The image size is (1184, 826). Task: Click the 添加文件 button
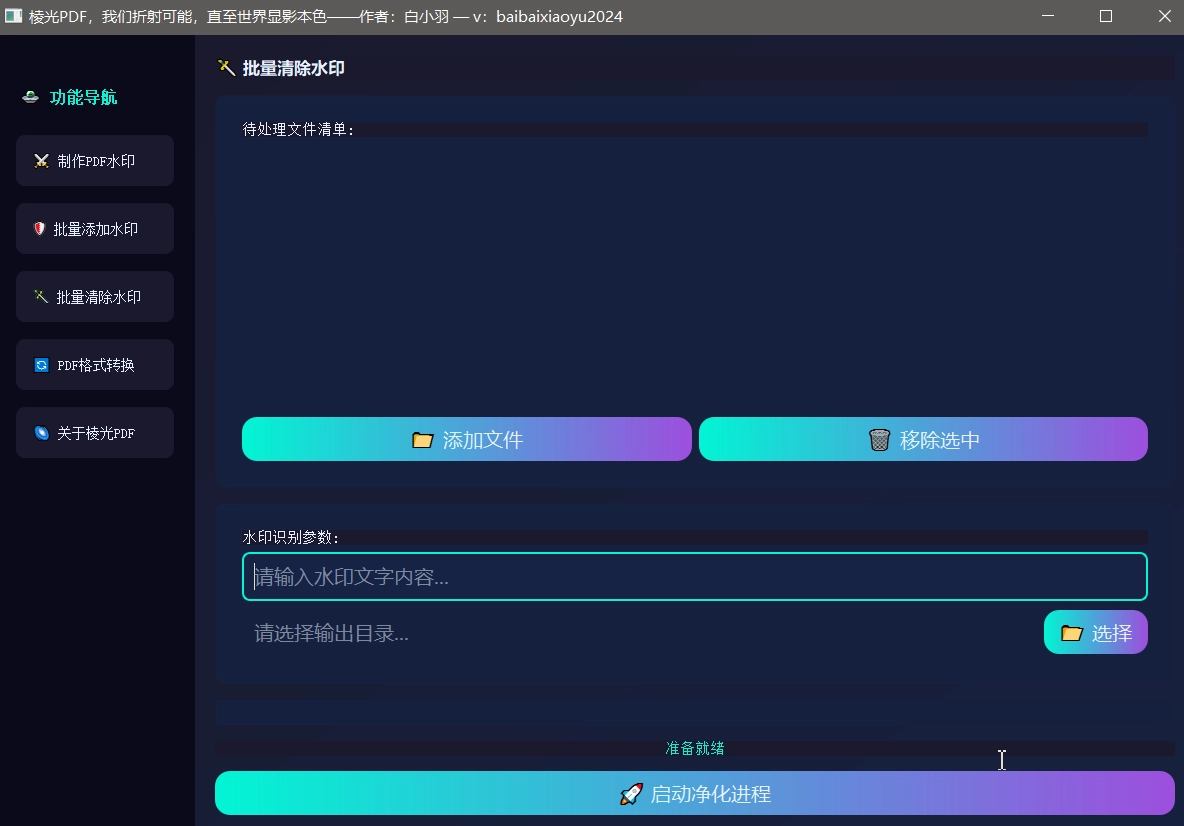tap(467, 439)
